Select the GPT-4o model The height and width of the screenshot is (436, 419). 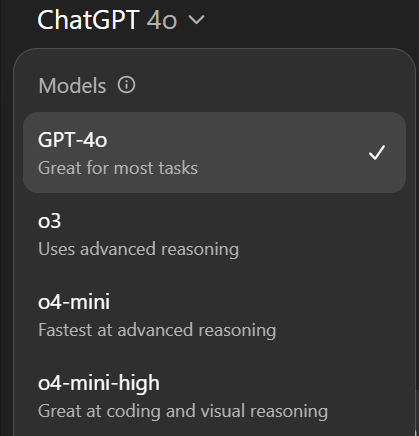[x=214, y=153]
